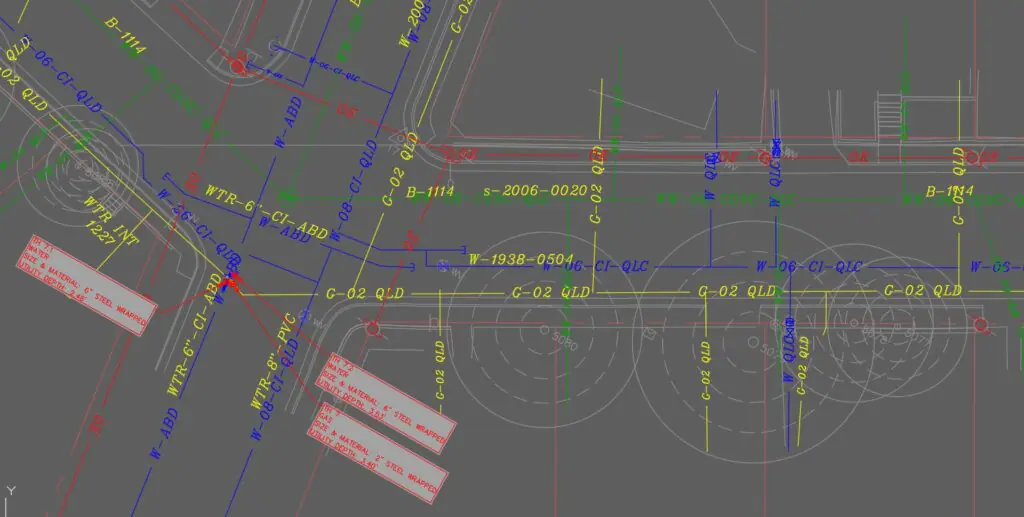
Task: Click the yellow WTR-8"-PVC label
Action: pyautogui.click(x=273, y=361)
